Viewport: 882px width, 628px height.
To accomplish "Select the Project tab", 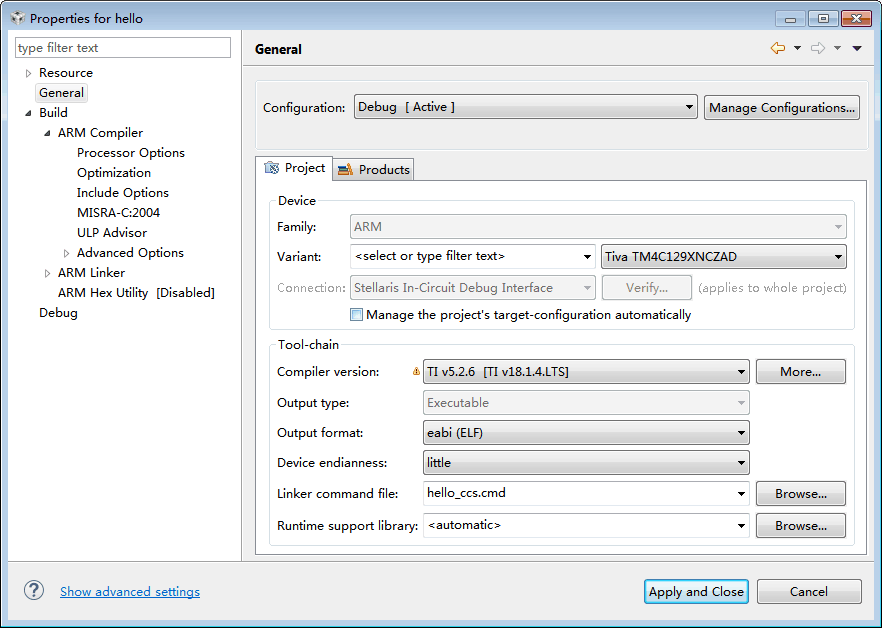I will click(x=295, y=168).
